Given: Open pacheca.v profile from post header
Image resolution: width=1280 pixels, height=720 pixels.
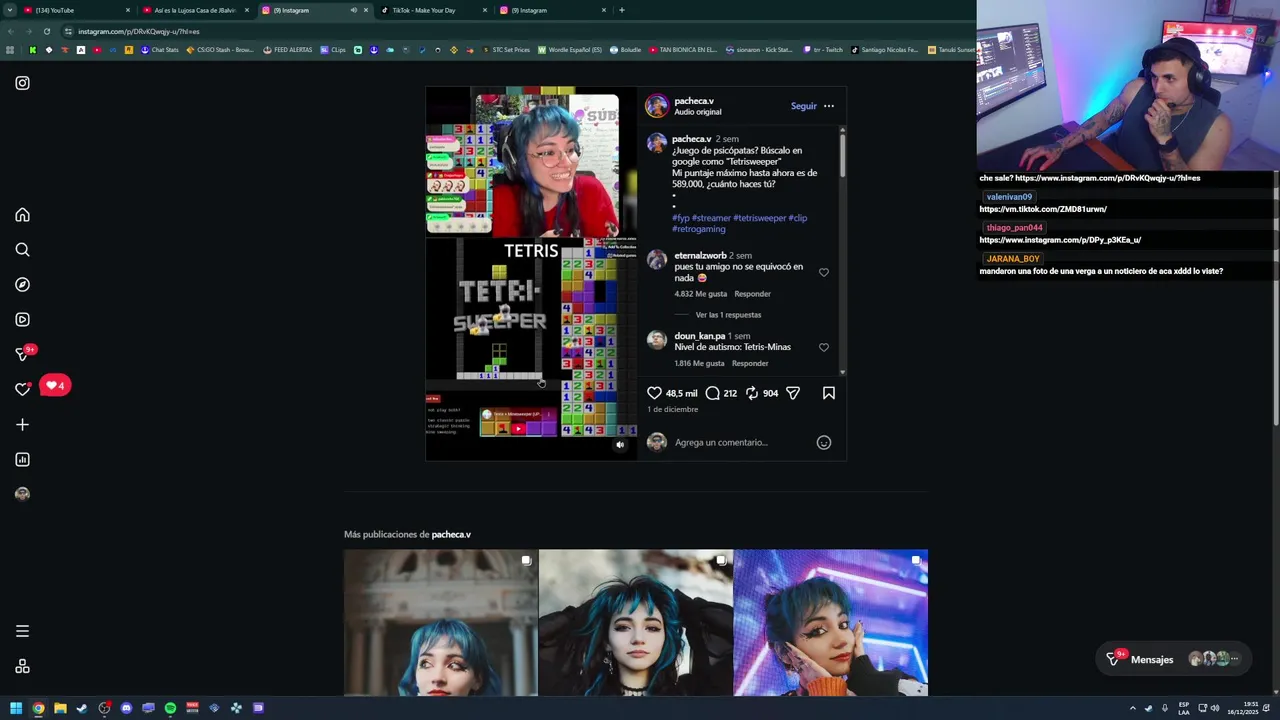Looking at the screenshot, I should (694, 101).
